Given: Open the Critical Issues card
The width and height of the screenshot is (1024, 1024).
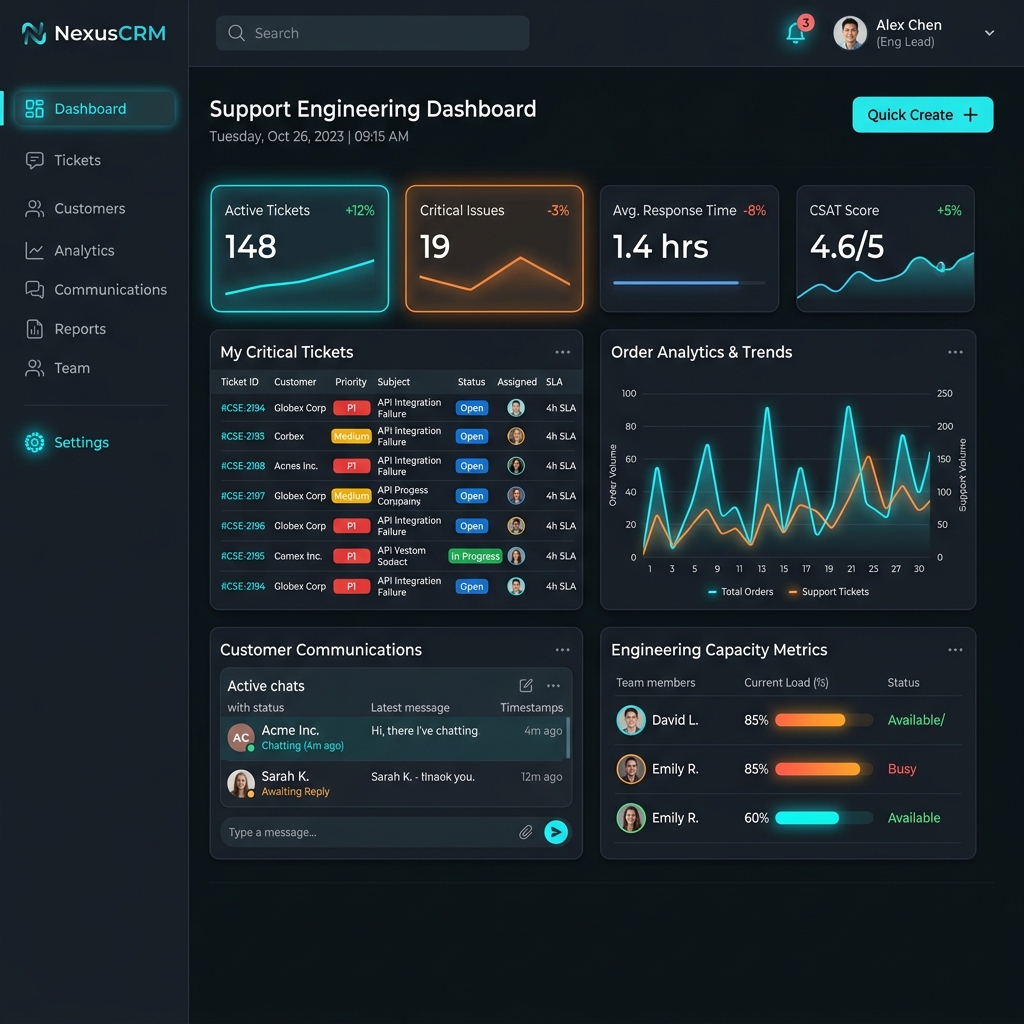Looking at the screenshot, I should click(494, 248).
